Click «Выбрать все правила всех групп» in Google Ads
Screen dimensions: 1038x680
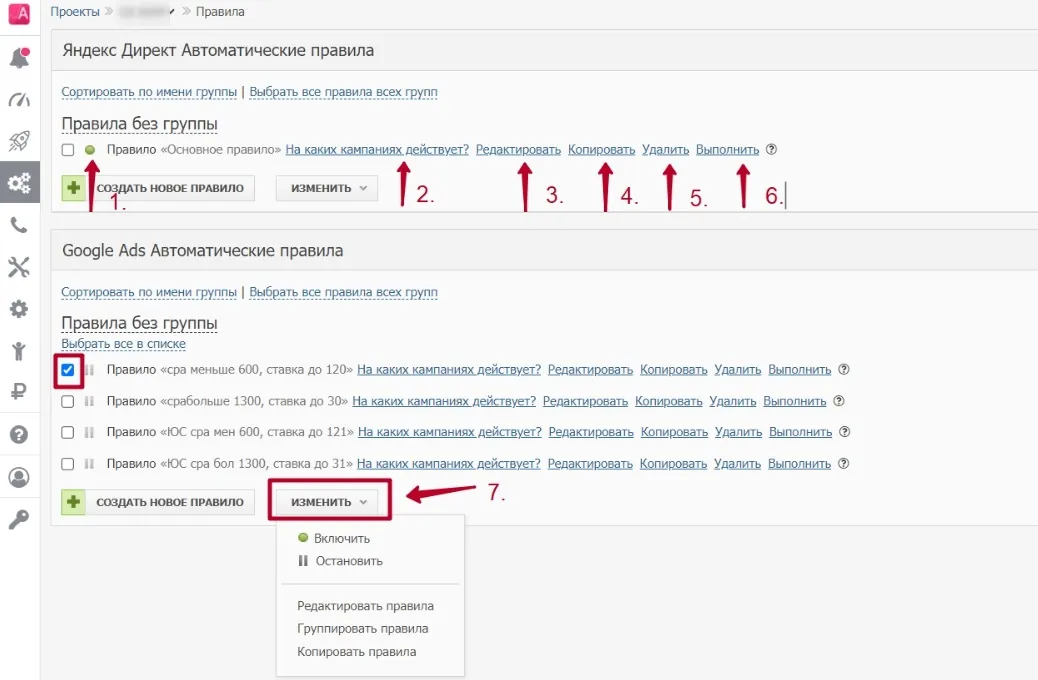tap(344, 292)
